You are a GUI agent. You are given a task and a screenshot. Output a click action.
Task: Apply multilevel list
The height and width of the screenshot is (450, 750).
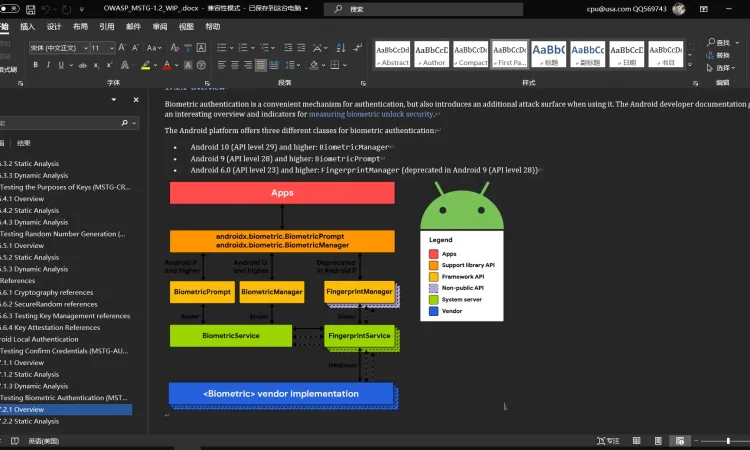click(264, 47)
